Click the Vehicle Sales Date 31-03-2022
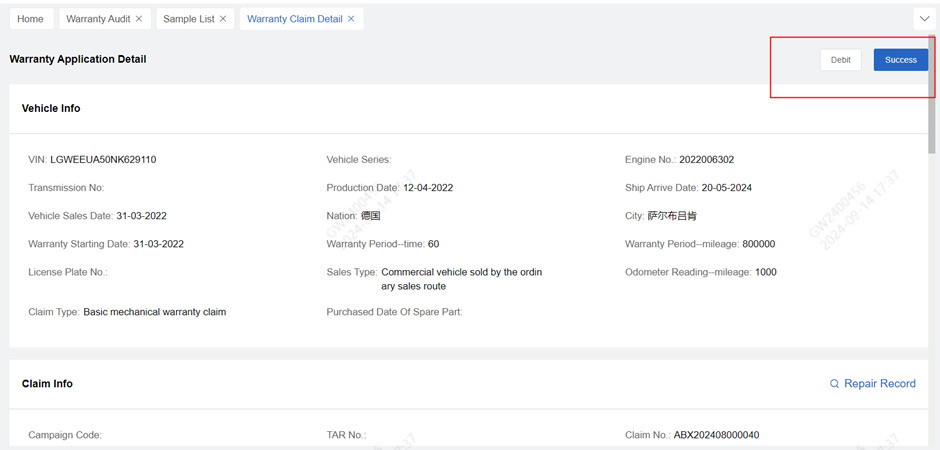The height and width of the screenshot is (450, 940). coord(141,216)
